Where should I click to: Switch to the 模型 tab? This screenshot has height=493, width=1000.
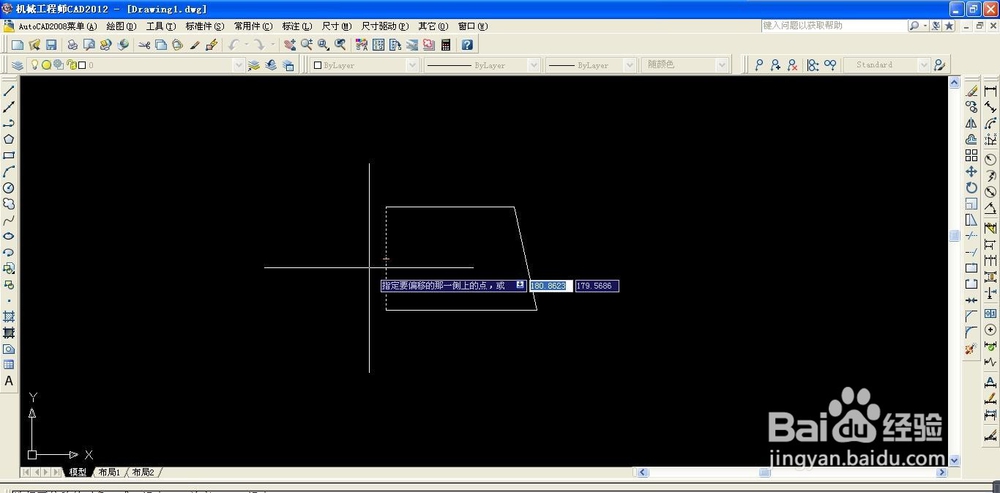[x=78, y=473]
